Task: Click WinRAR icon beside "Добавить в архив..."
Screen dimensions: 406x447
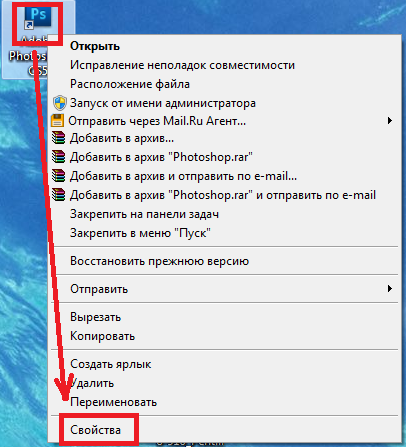Action: (59, 138)
